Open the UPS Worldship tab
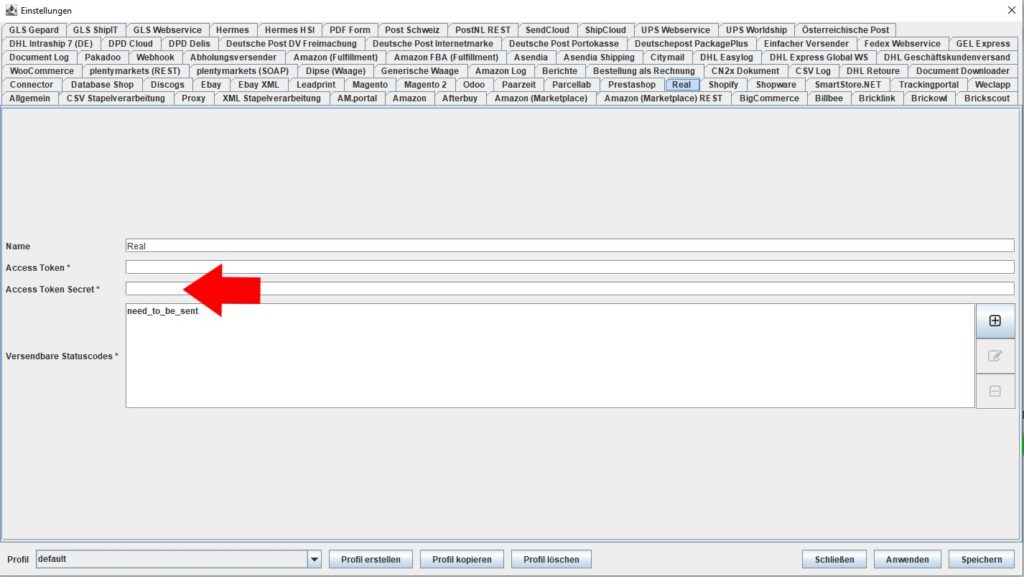 756,29
